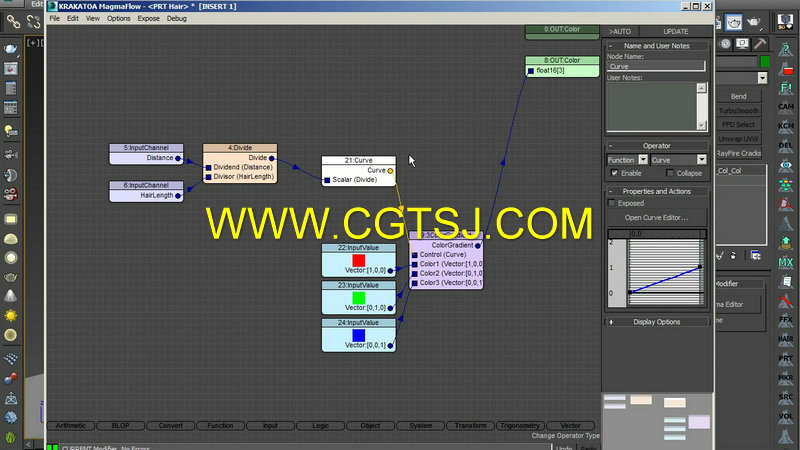Click the green color swatch in node 23
The width and height of the screenshot is (800, 450).
point(359,298)
